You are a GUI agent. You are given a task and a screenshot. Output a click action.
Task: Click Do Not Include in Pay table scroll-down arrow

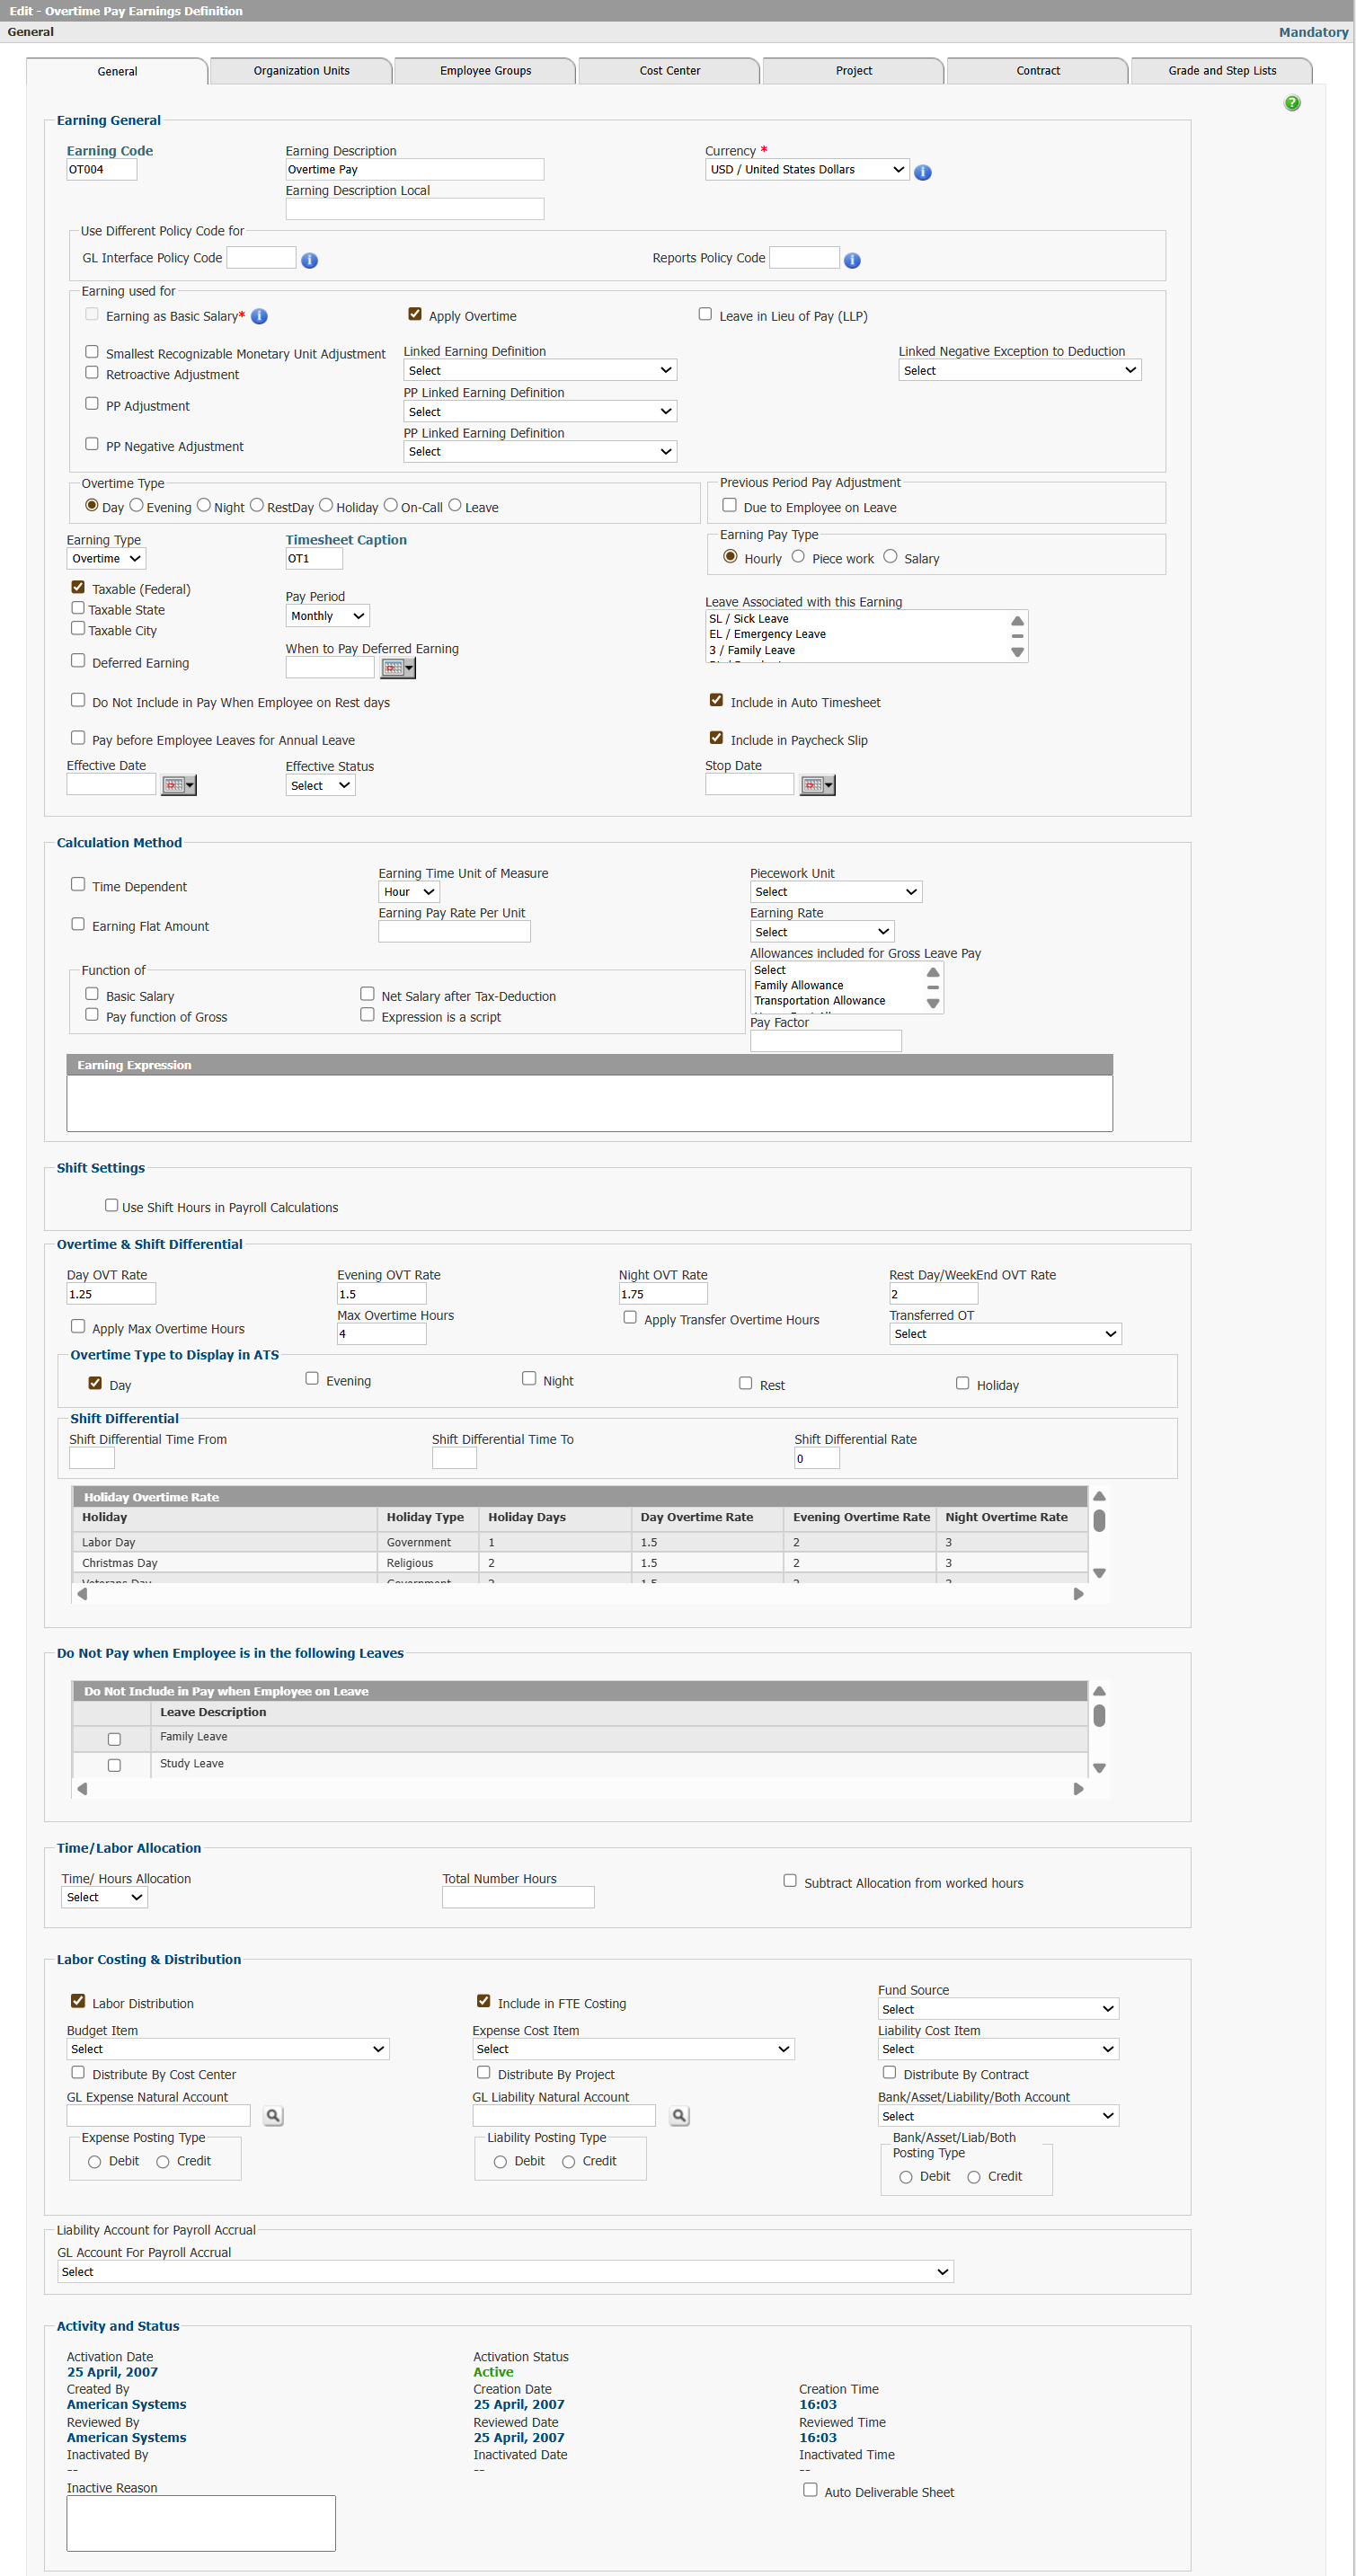(x=1099, y=1768)
